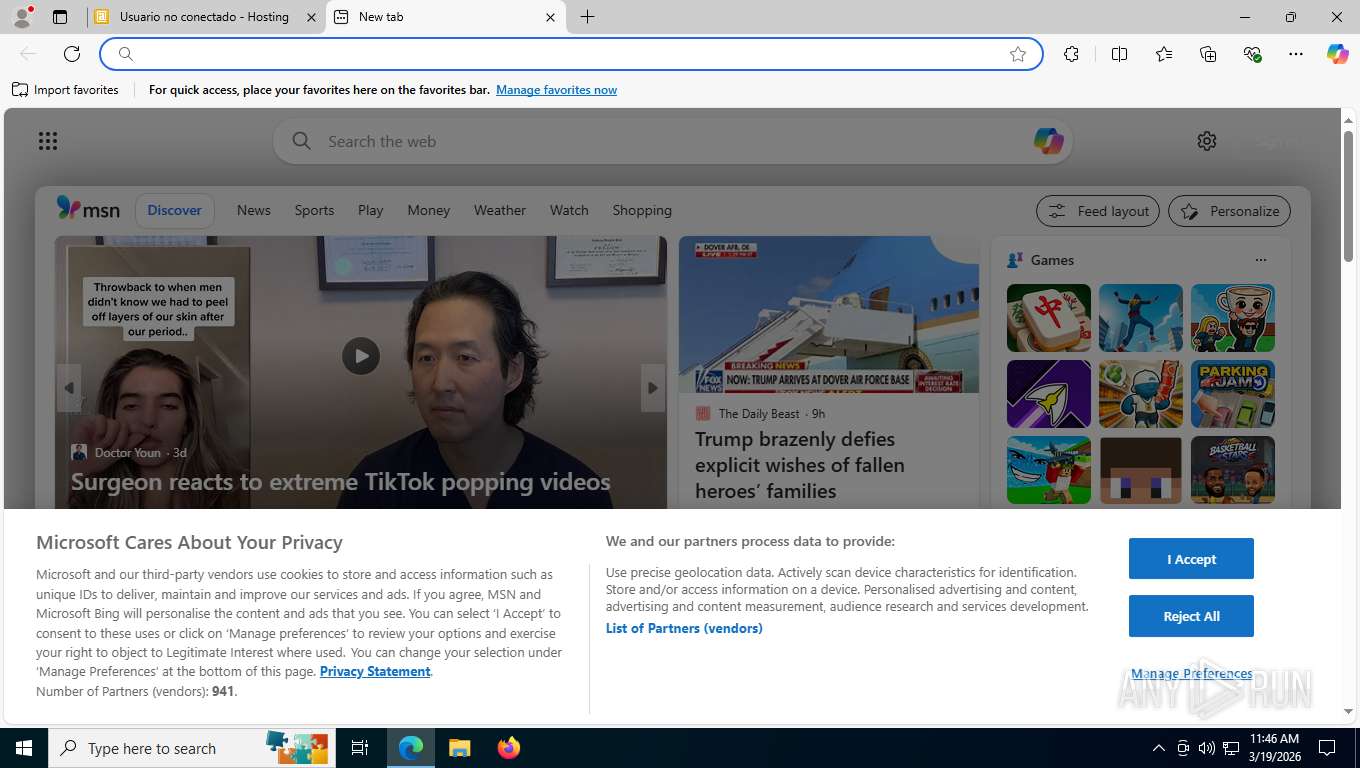1360x768 pixels.
Task: Open the Mahjong game tile
Action: click(1049, 318)
